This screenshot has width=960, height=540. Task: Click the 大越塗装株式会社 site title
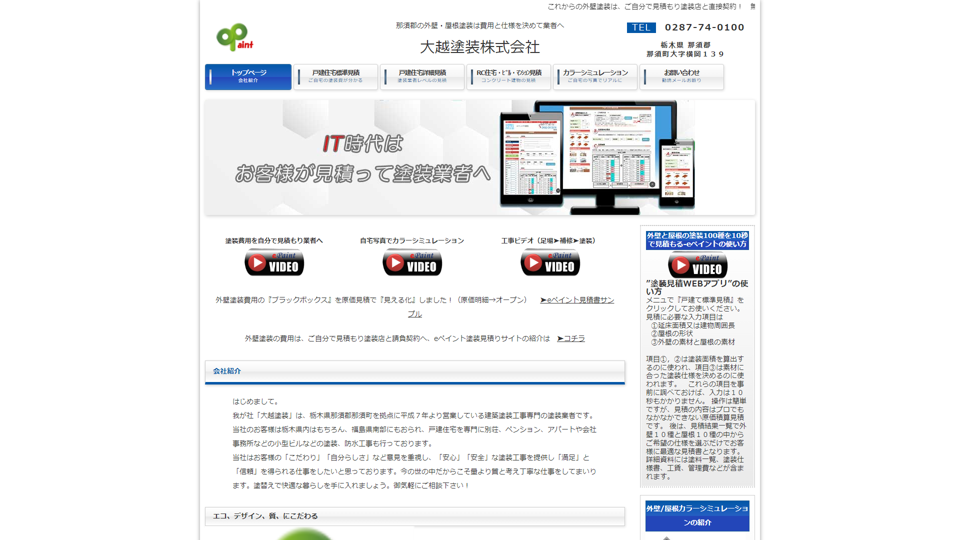point(479,47)
